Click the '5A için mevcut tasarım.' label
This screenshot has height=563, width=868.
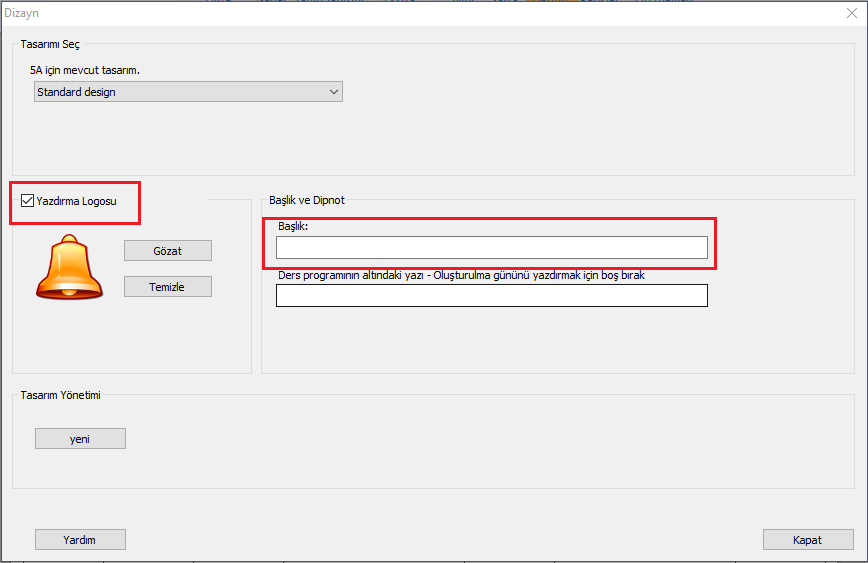click(x=85, y=70)
